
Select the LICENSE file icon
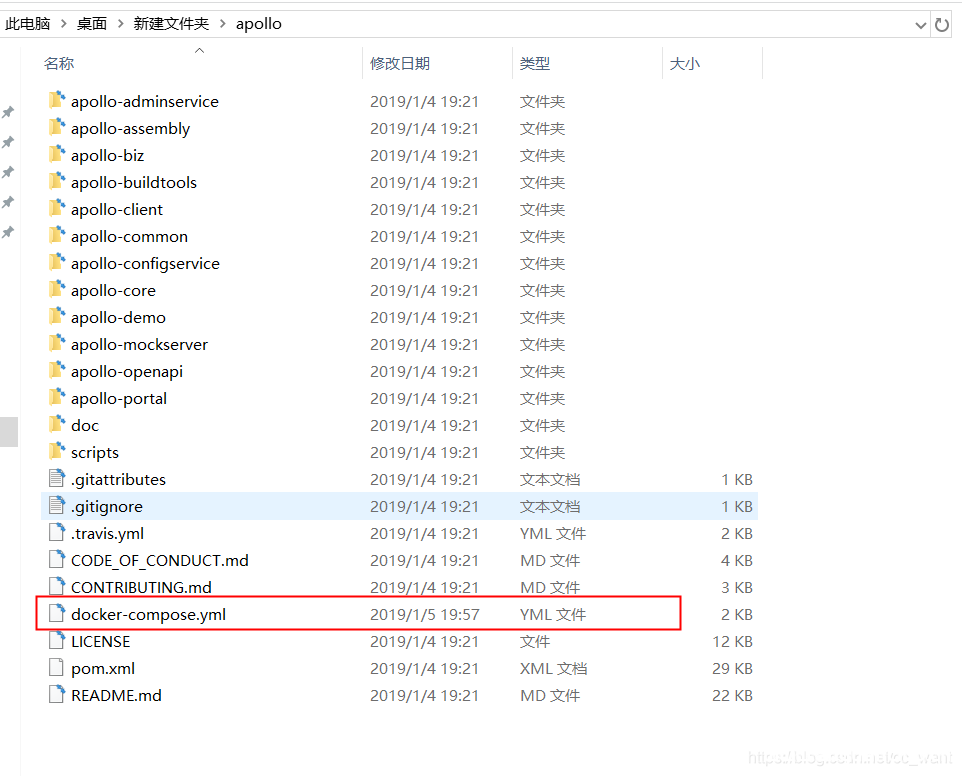(56, 640)
